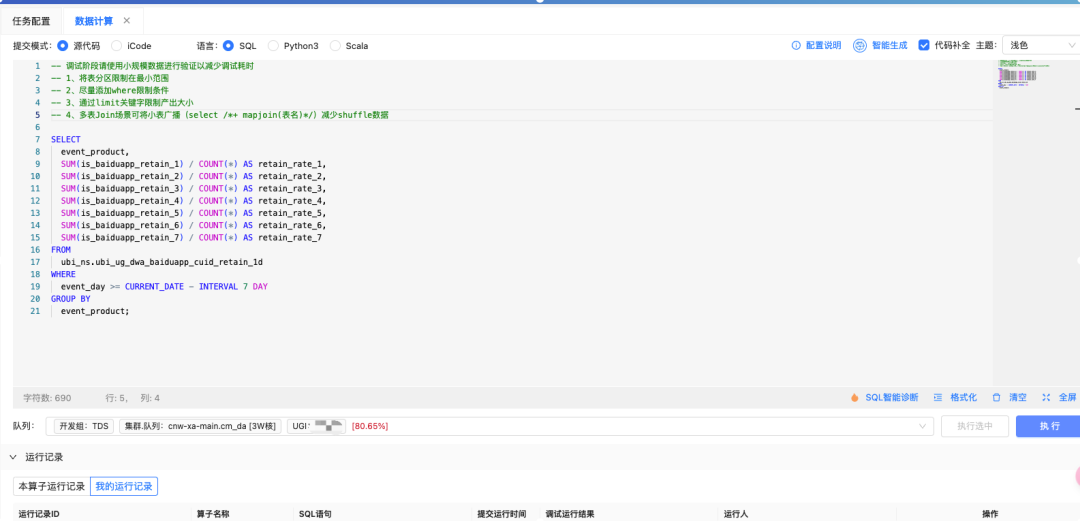Click the 开发组: TDS tag
1080x521 pixels.
click(x=84, y=427)
